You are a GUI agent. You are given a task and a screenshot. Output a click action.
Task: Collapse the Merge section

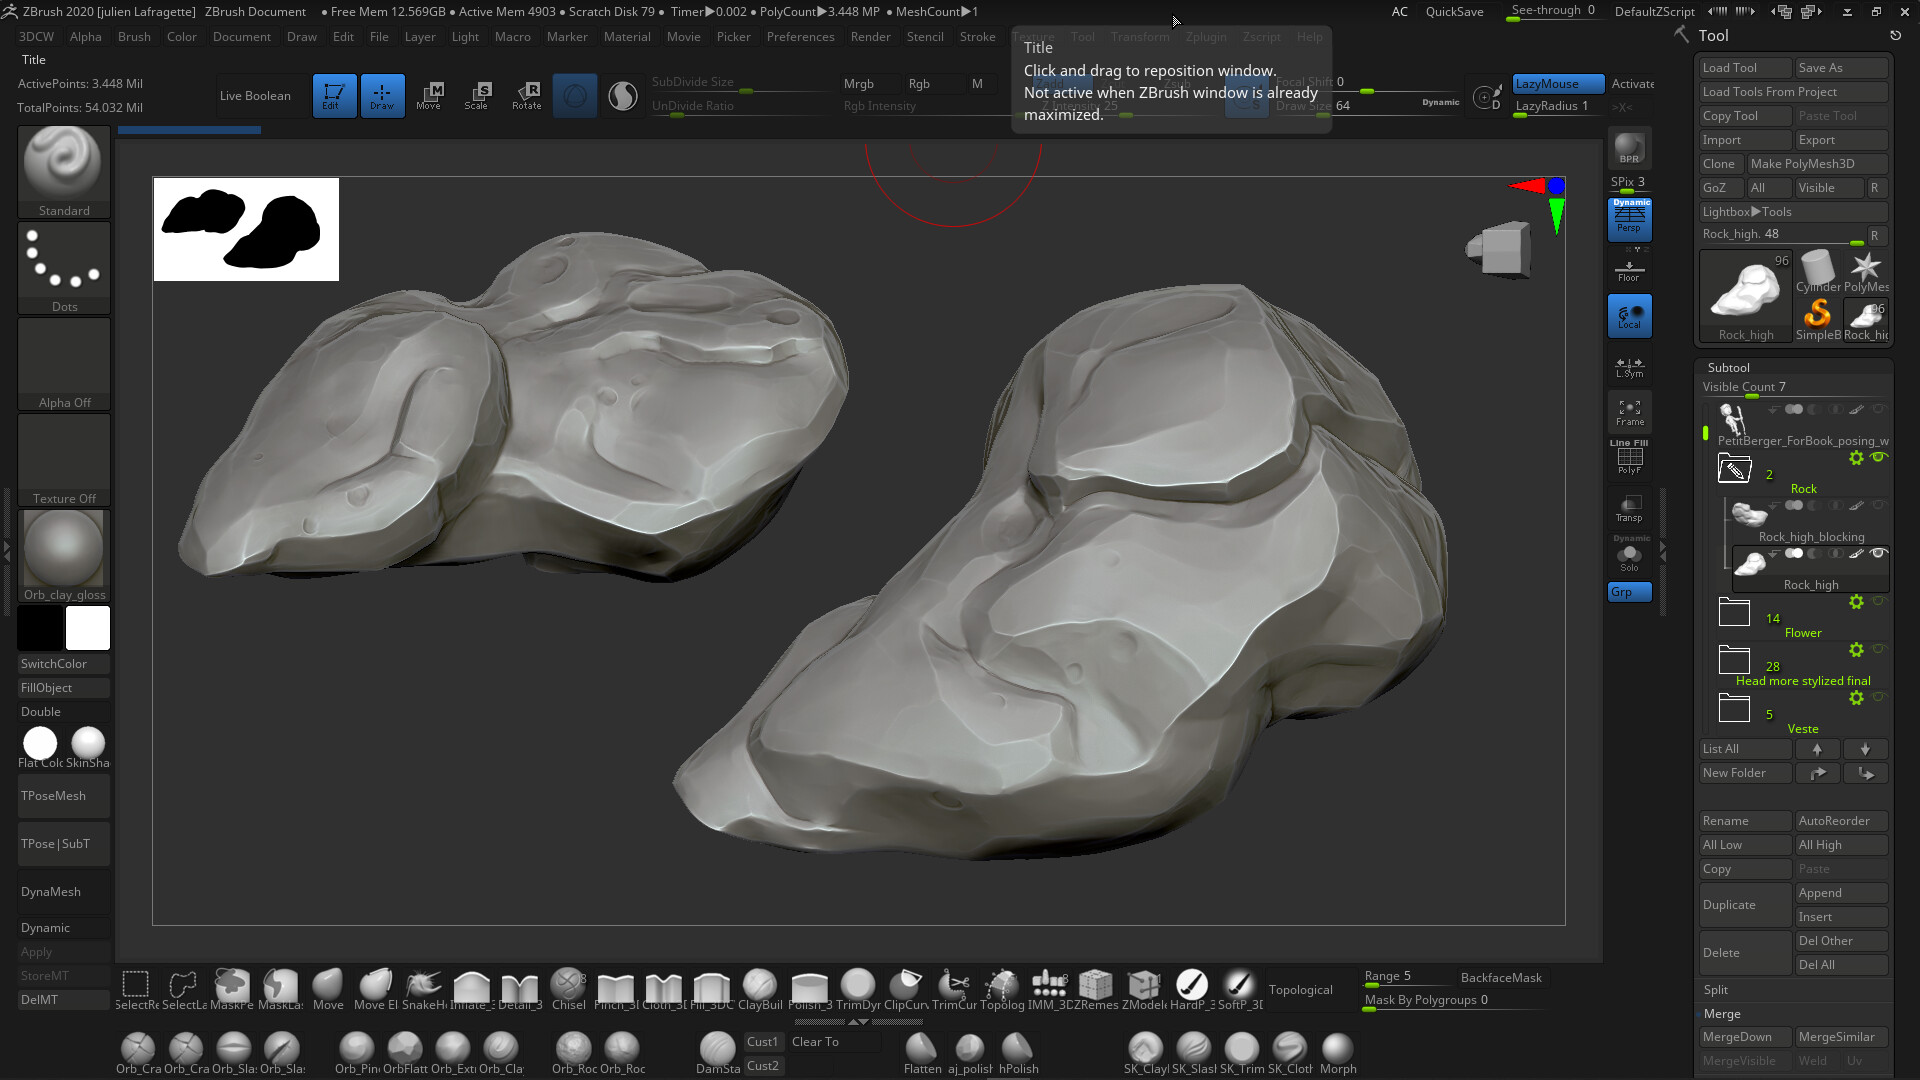click(x=1722, y=1013)
